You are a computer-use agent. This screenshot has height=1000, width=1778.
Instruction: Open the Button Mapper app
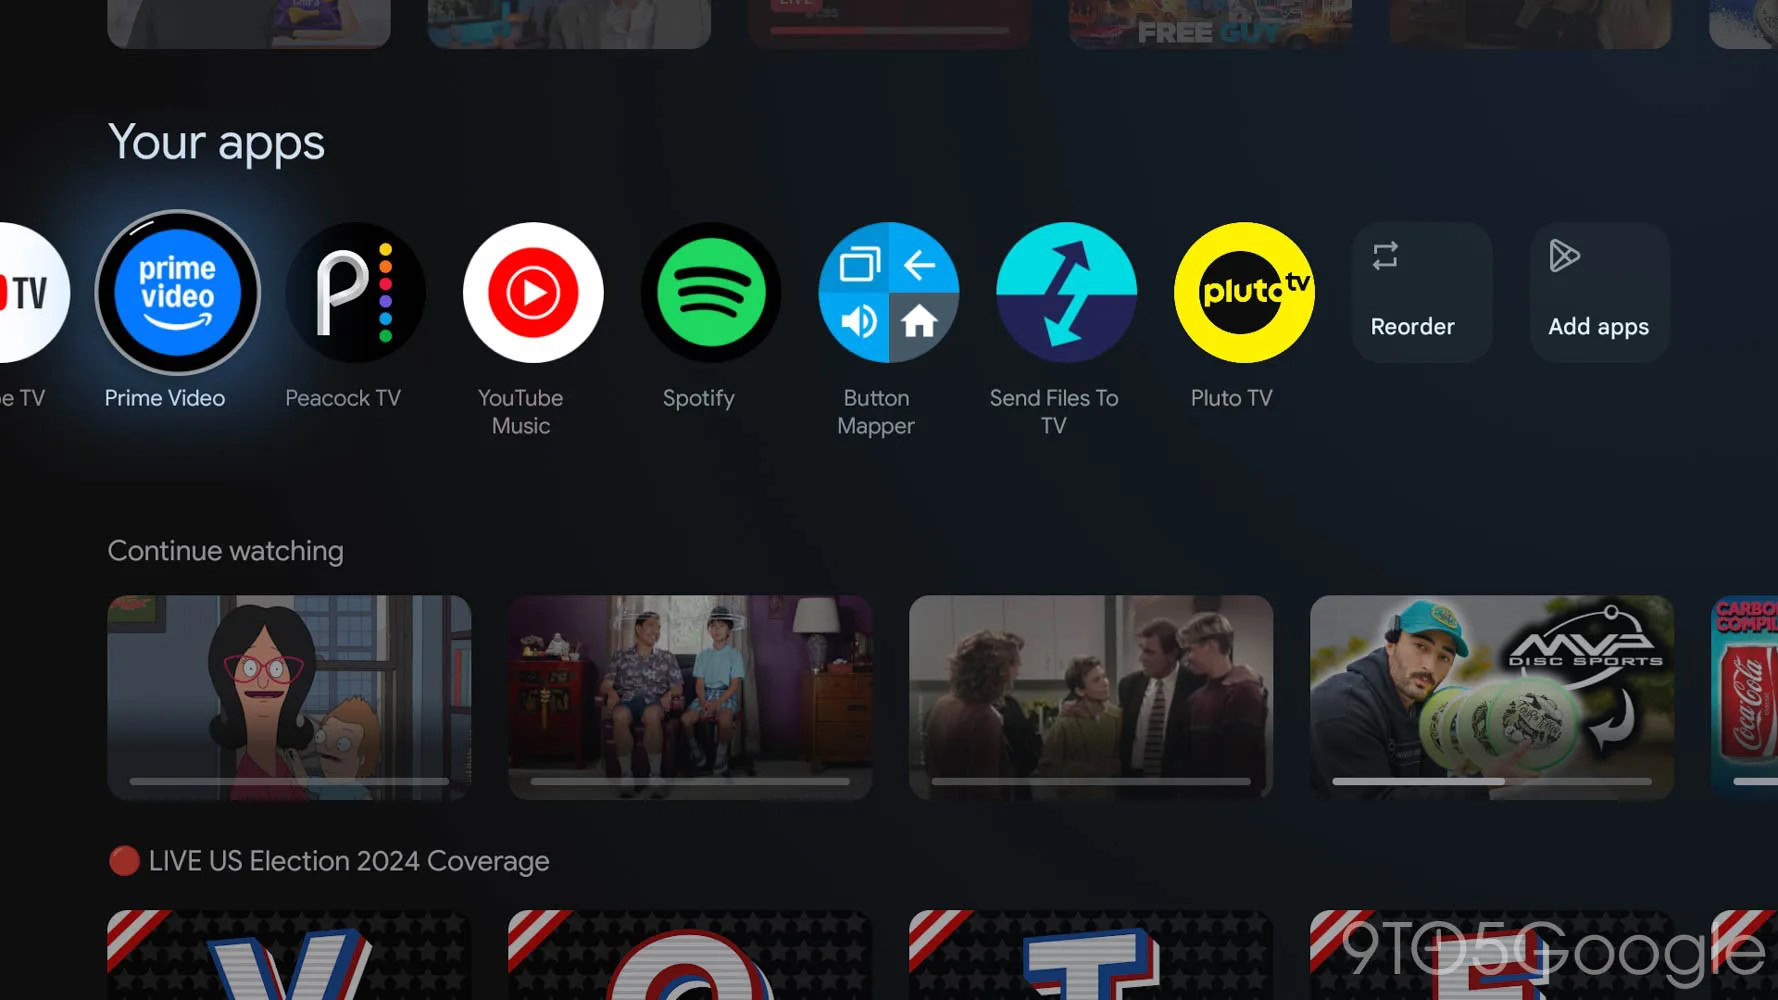click(x=889, y=292)
